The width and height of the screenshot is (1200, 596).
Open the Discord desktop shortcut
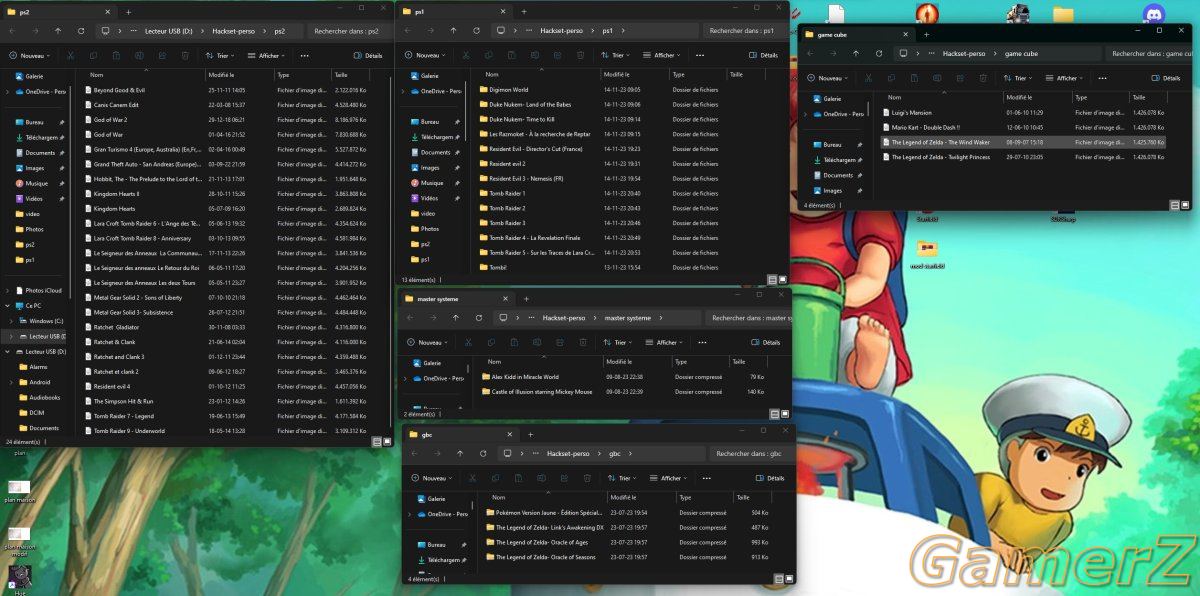coord(1154,14)
